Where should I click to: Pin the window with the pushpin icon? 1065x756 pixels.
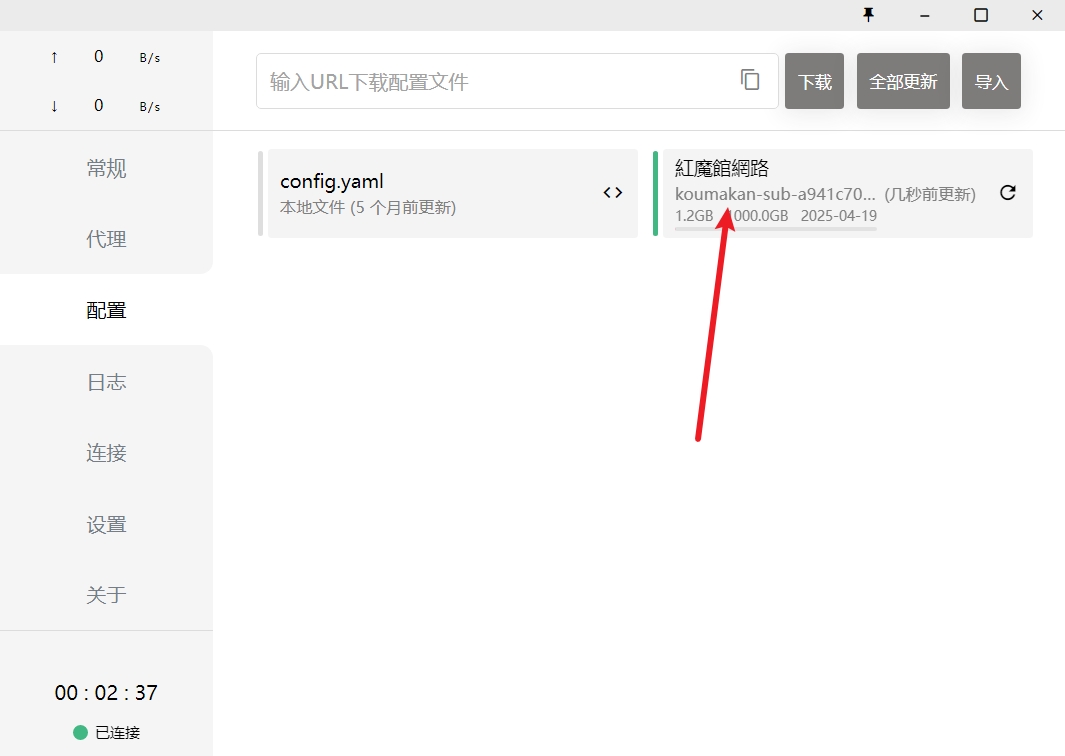[868, 14]
